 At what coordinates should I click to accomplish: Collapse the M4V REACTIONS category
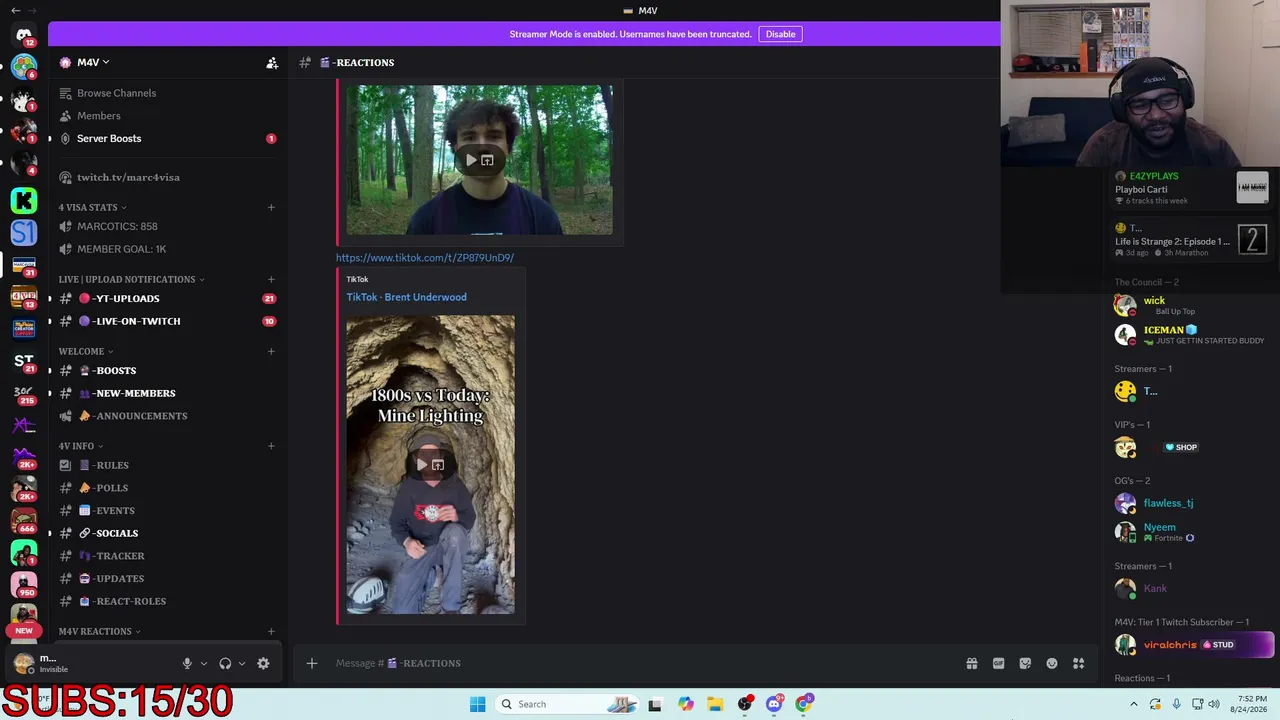99,631
